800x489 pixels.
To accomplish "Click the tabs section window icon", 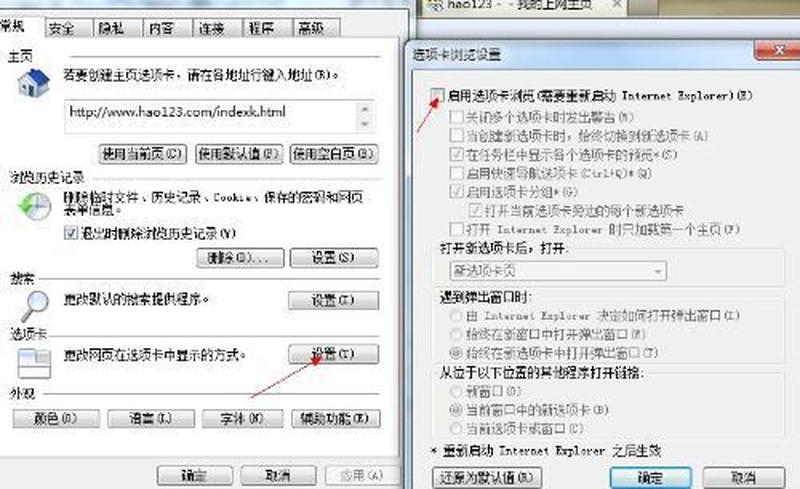I will click(x=34, y=363).
